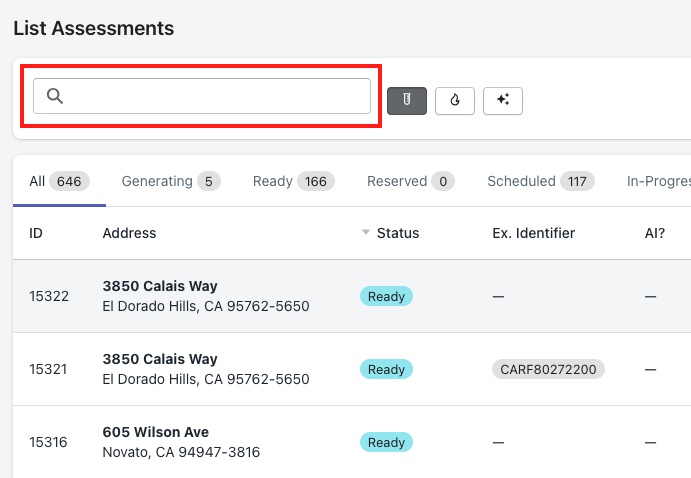Open the Scheduled 117 tab
691x478 pixels.
[x=541, y=181]
